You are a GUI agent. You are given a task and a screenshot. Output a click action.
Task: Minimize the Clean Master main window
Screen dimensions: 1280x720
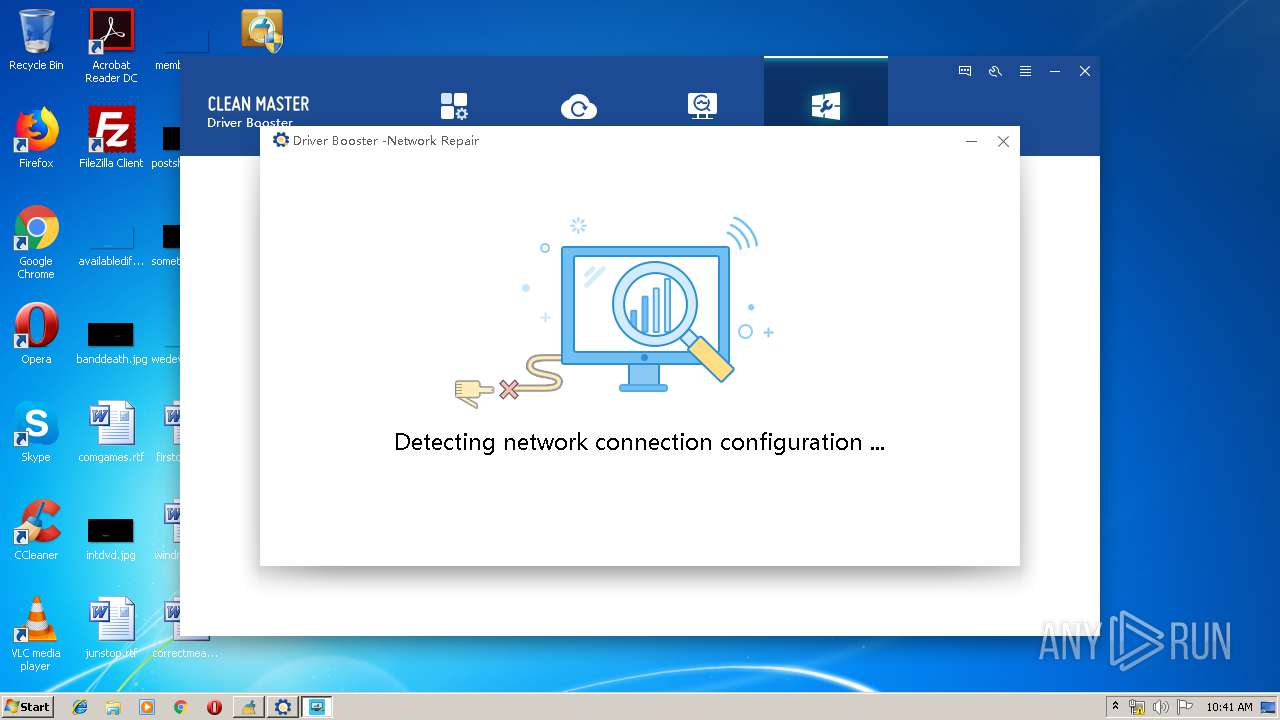pyautogui.click(x=1055, y=71)
